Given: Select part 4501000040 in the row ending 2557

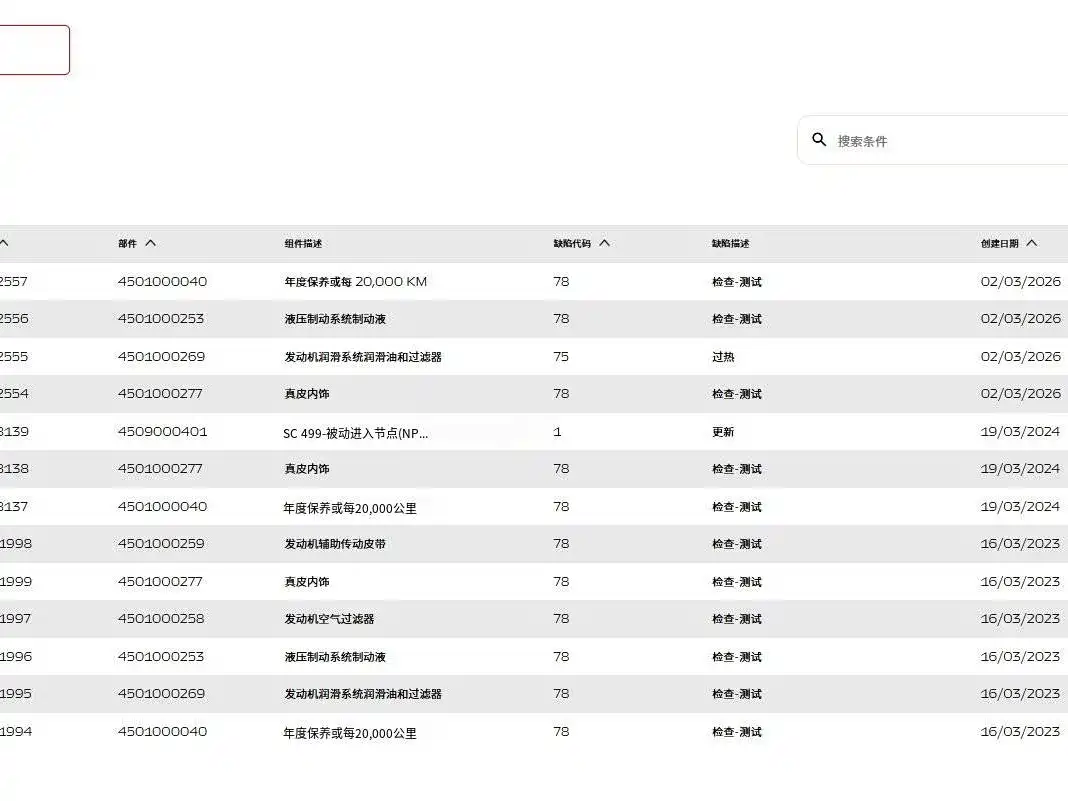Looking at the screenshot, I should [162, 282].
